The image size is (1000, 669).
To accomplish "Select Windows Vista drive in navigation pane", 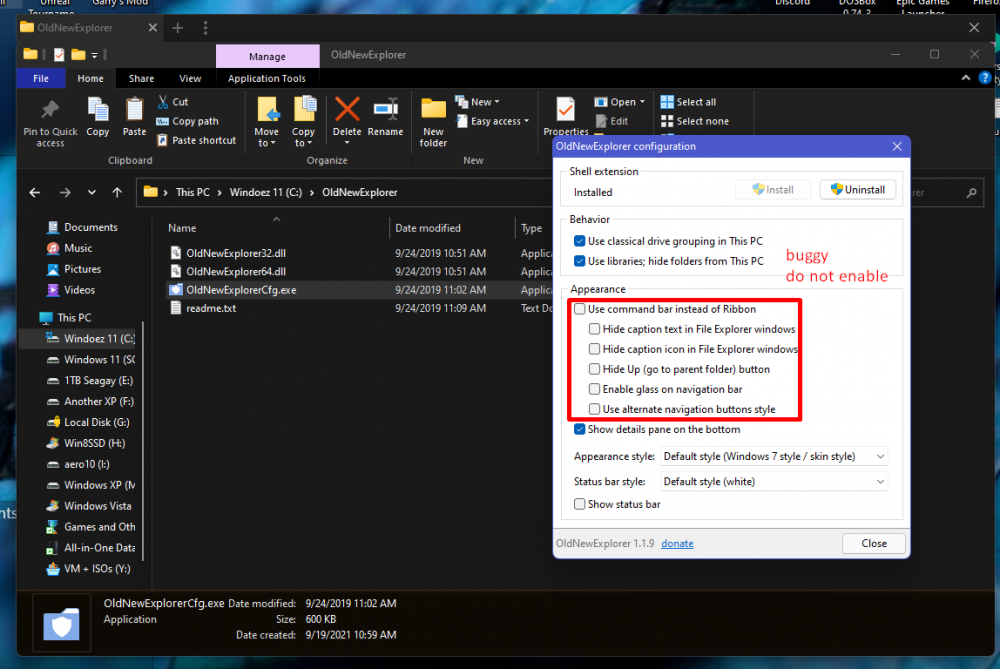I will (98, 506).
